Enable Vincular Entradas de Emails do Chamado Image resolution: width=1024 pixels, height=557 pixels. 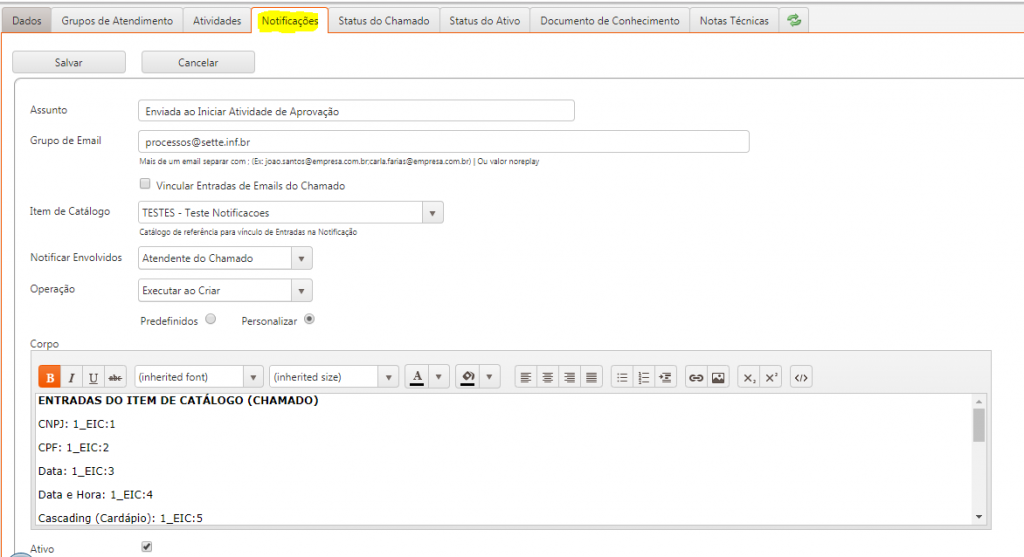coord(146,185)
